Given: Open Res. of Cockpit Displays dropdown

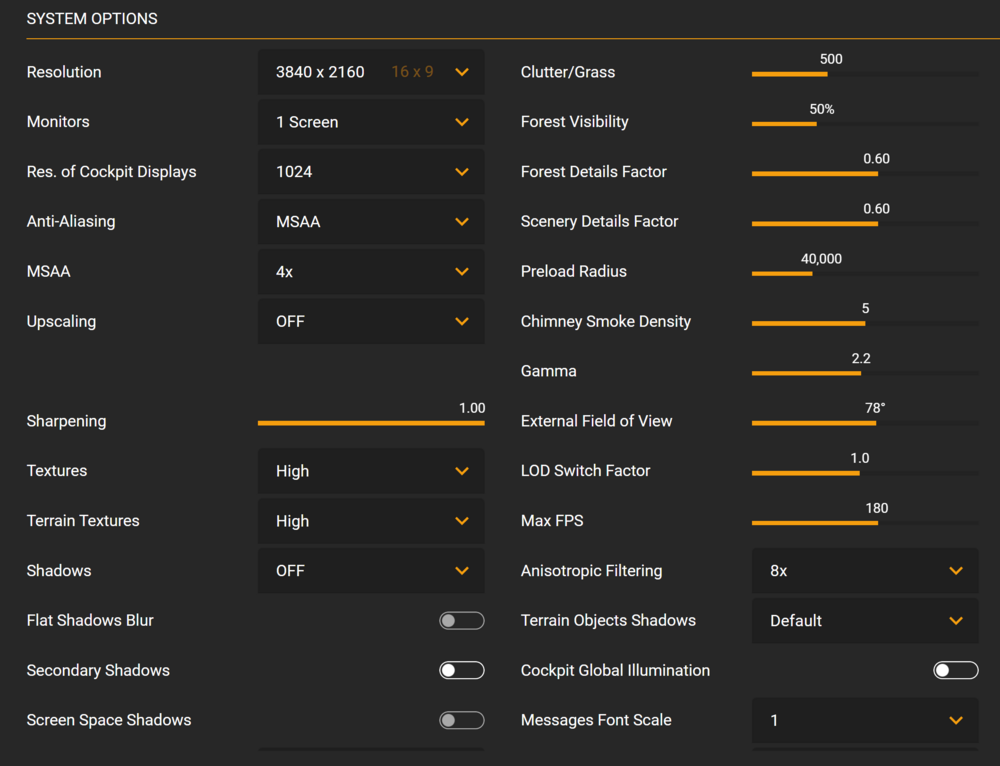Looking at the screenshot, I should tap(370, 172).
